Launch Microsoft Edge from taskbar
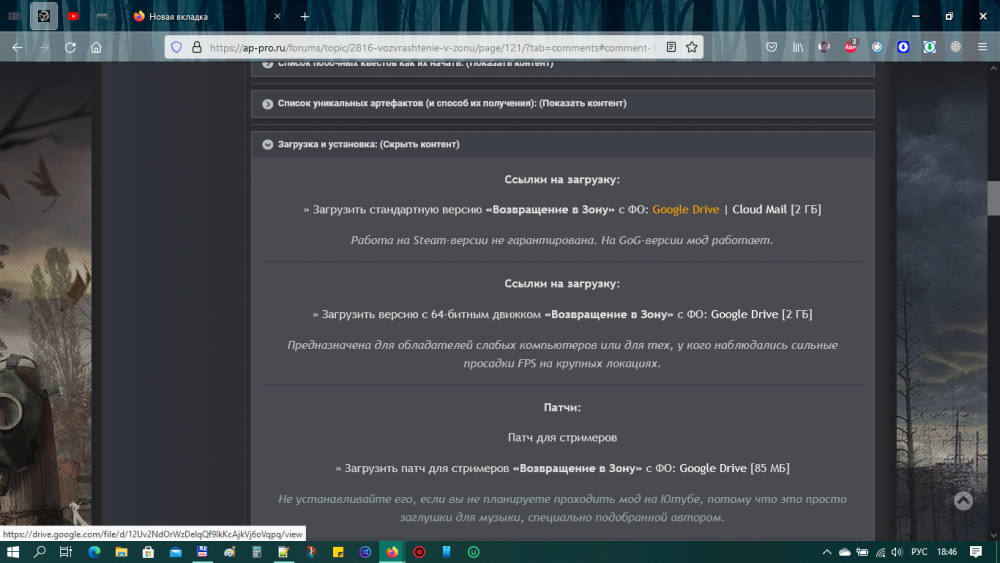This screenshot has width=1000, height=563. pyautogui.click(x=94, y=552)
